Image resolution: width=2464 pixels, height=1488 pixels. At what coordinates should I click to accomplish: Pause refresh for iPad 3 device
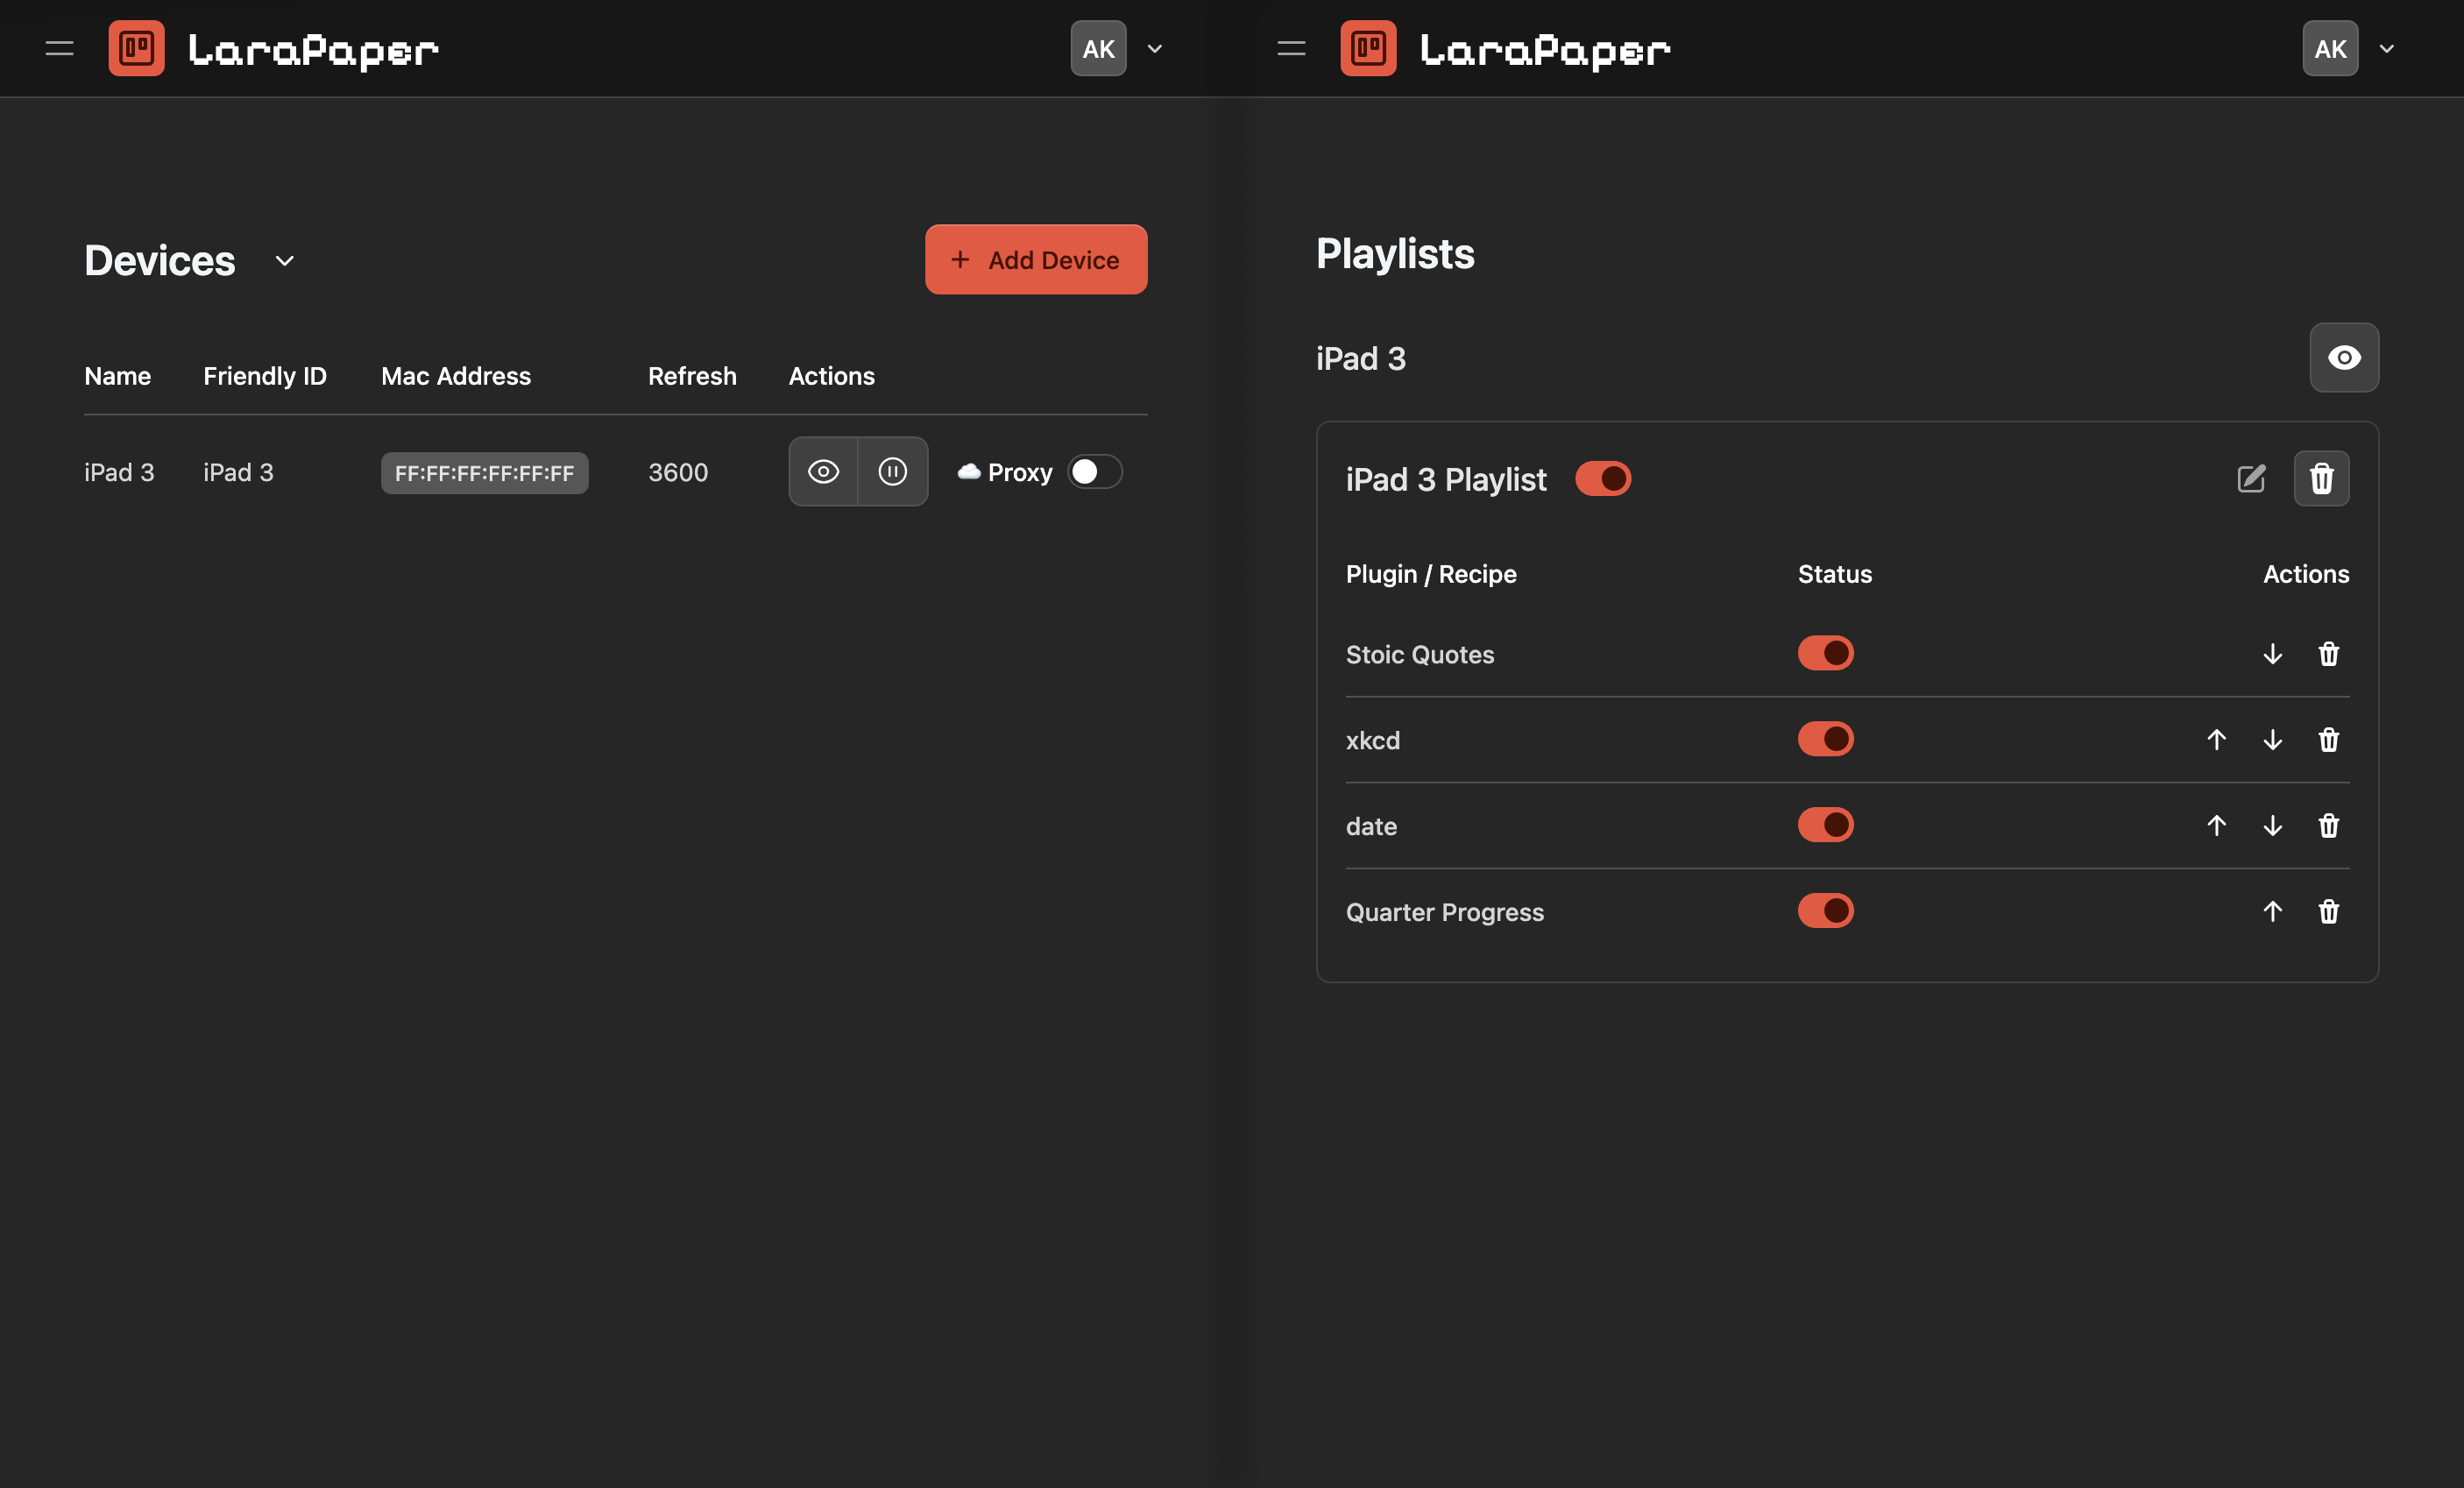[x=893, y=471]
